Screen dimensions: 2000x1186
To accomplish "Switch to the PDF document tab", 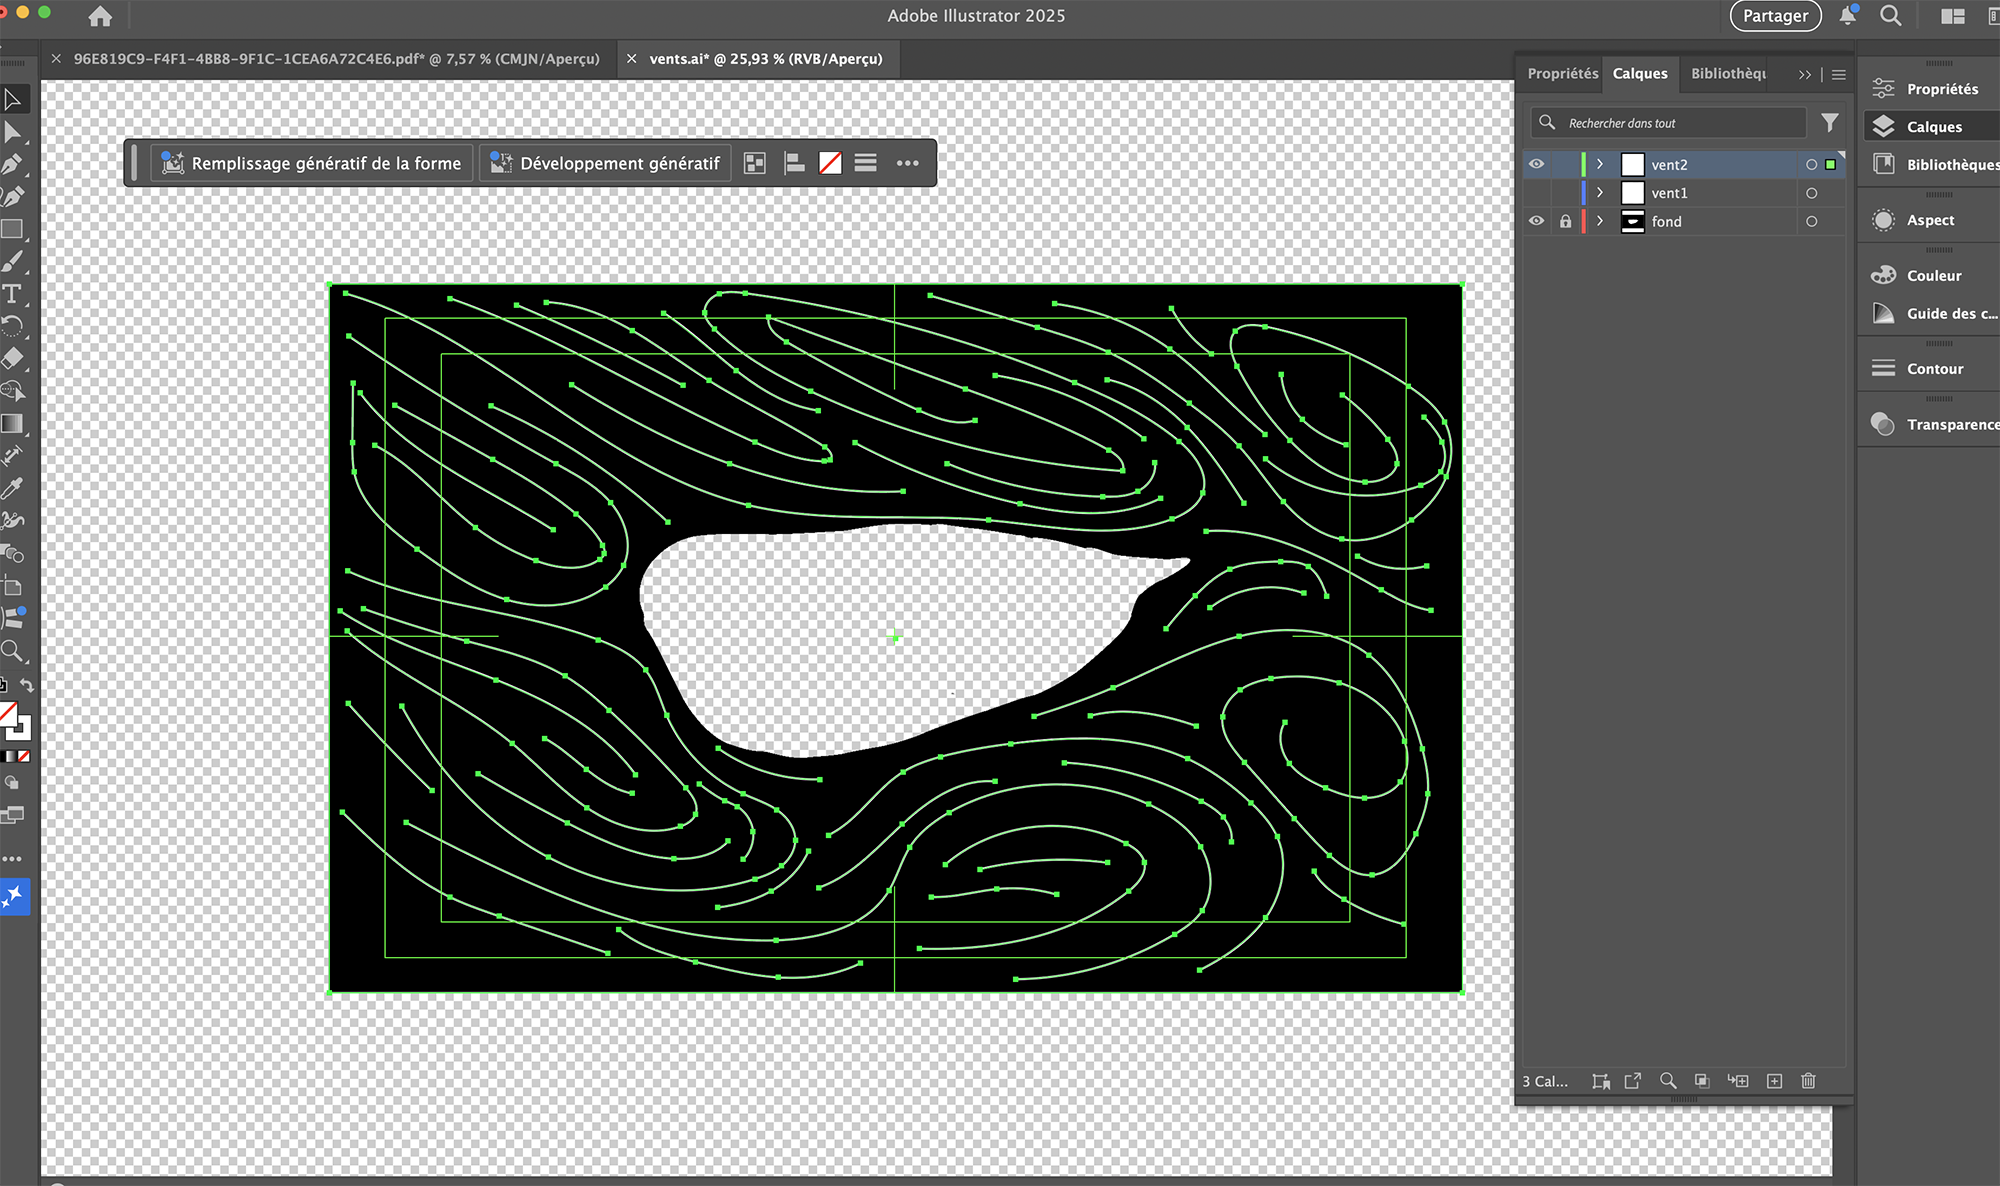I will click(x=336, y=59).
